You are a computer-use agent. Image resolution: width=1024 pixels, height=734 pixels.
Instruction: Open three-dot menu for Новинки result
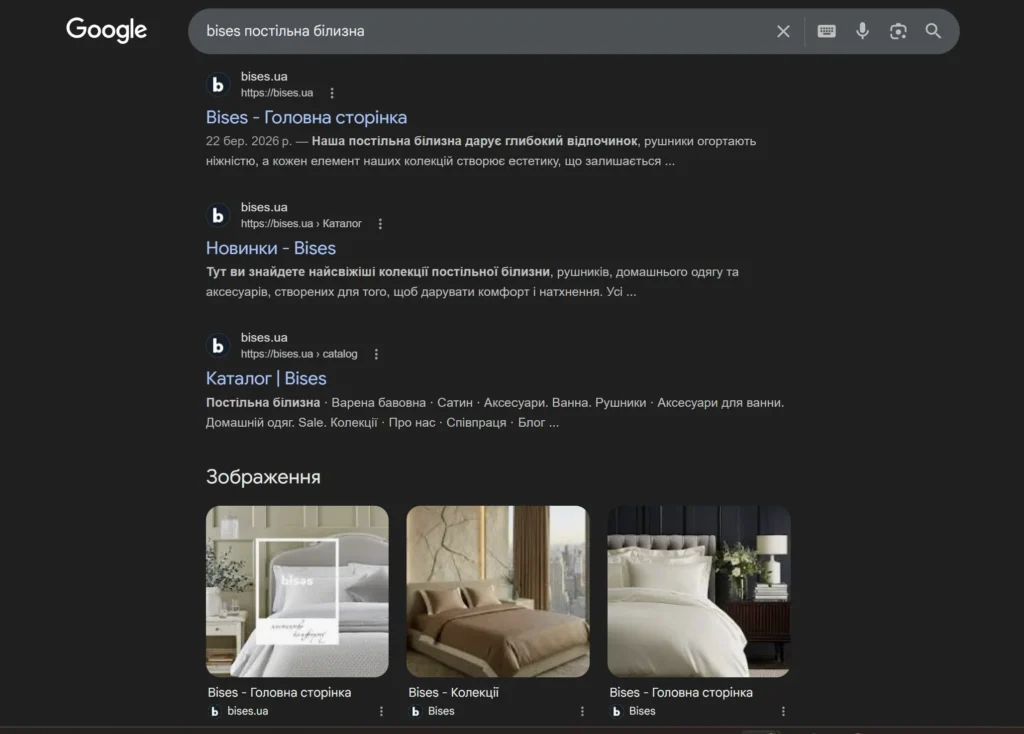click(x=380, y=224)
